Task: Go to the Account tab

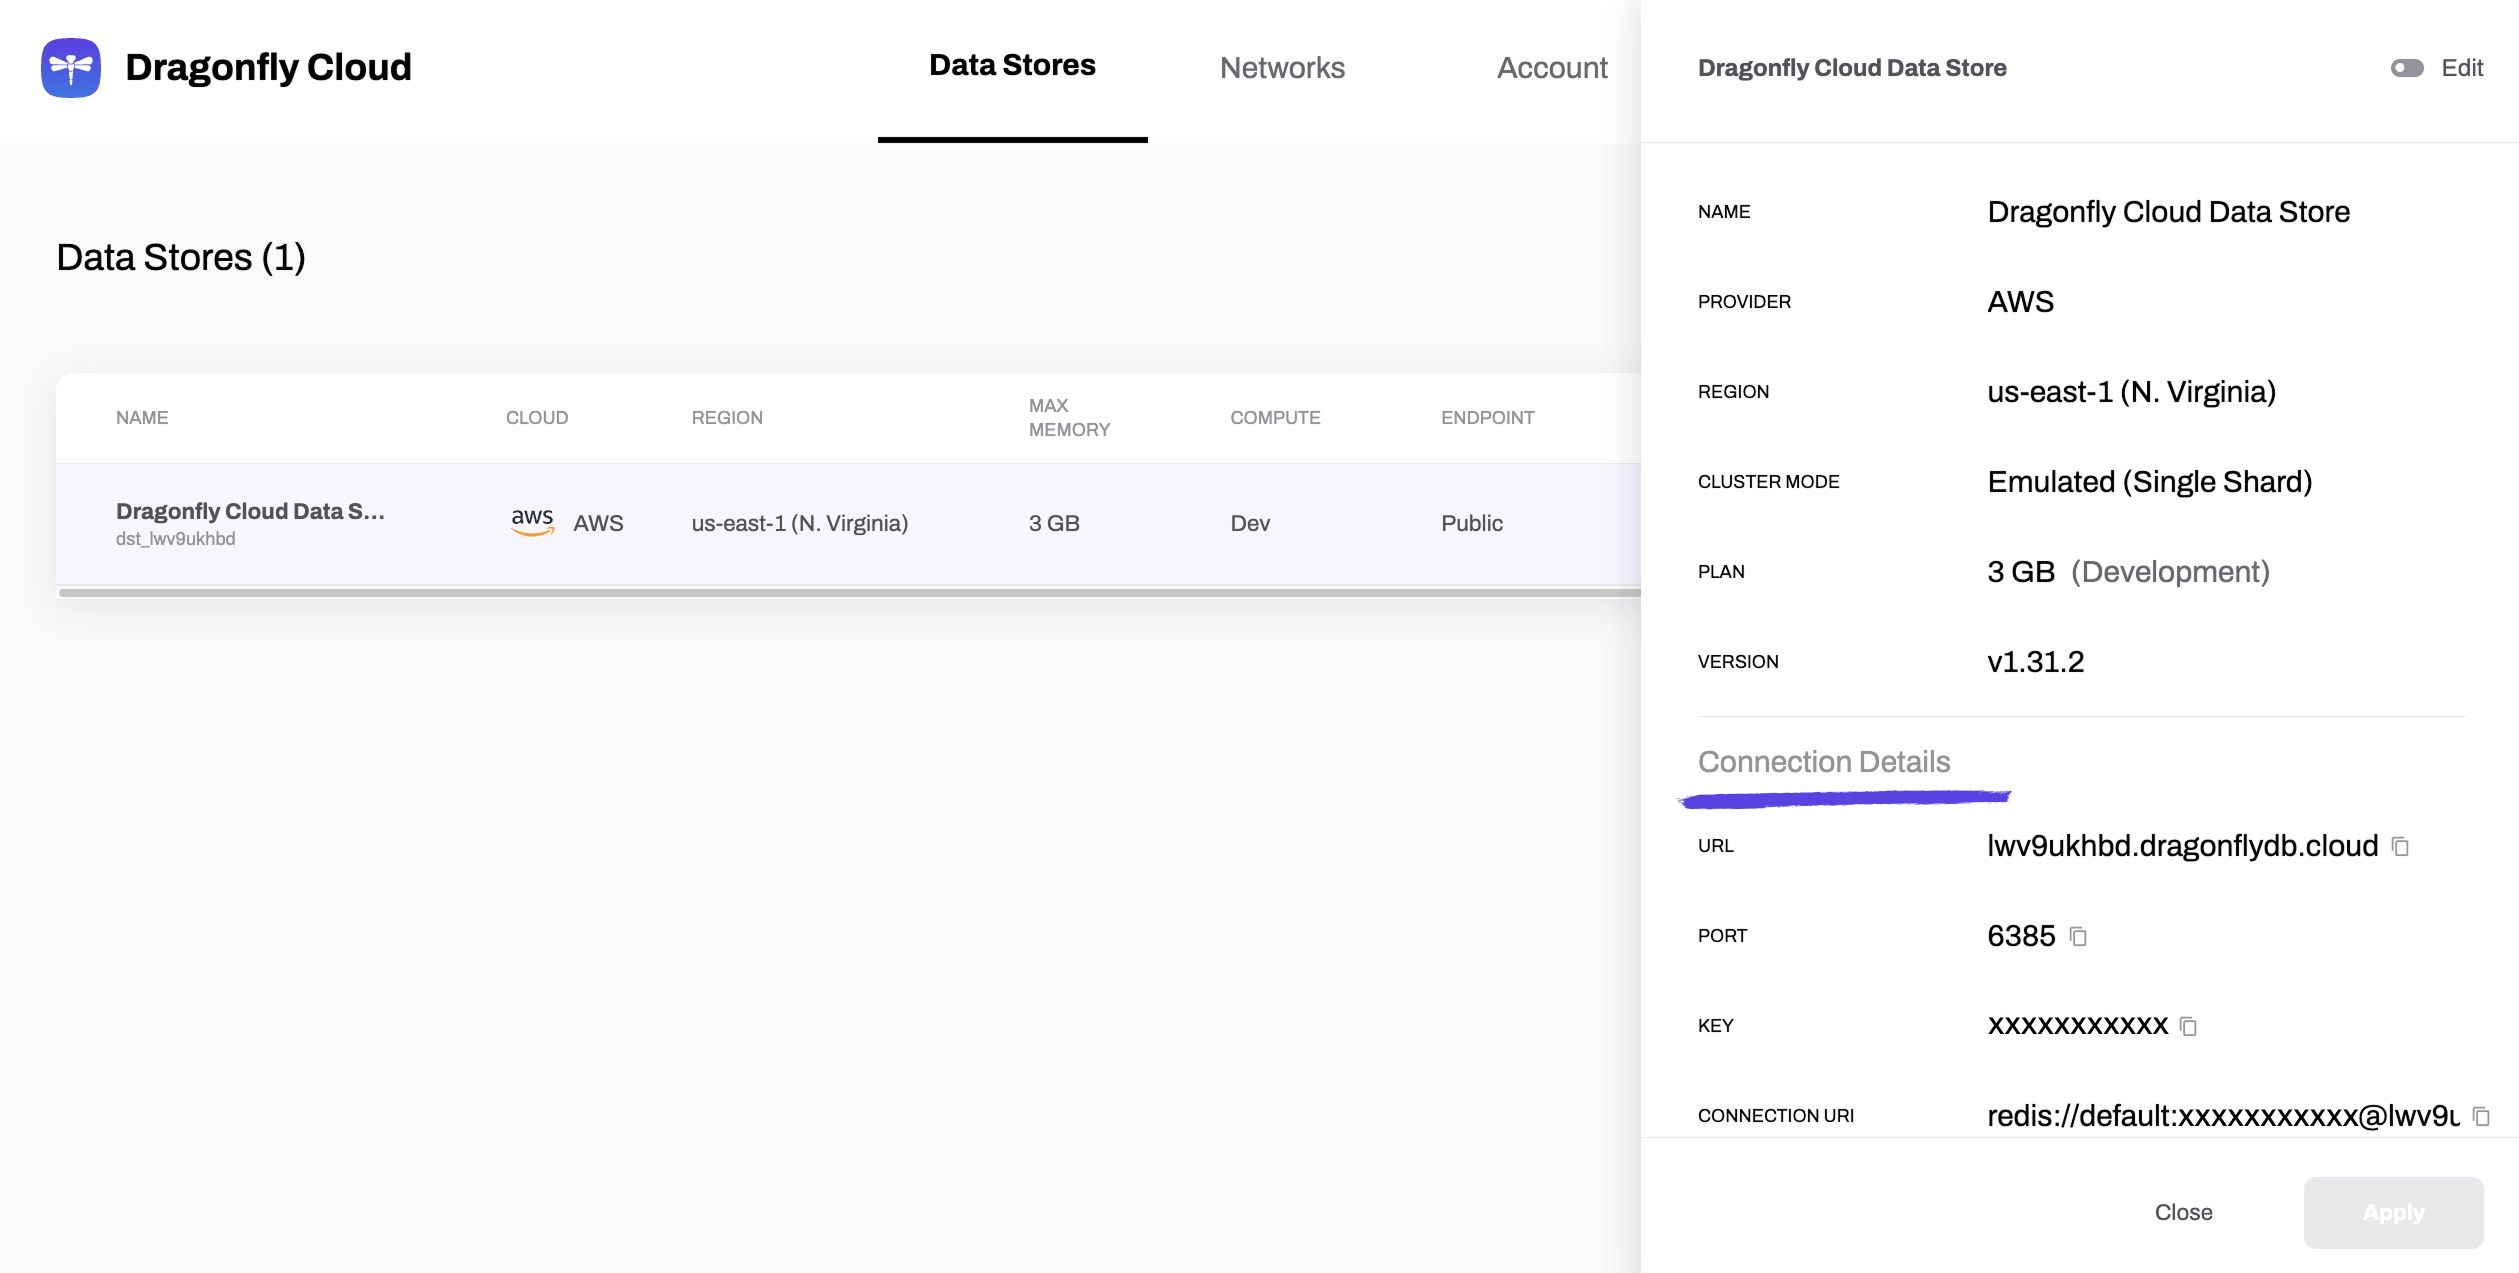Action: 1552,68
